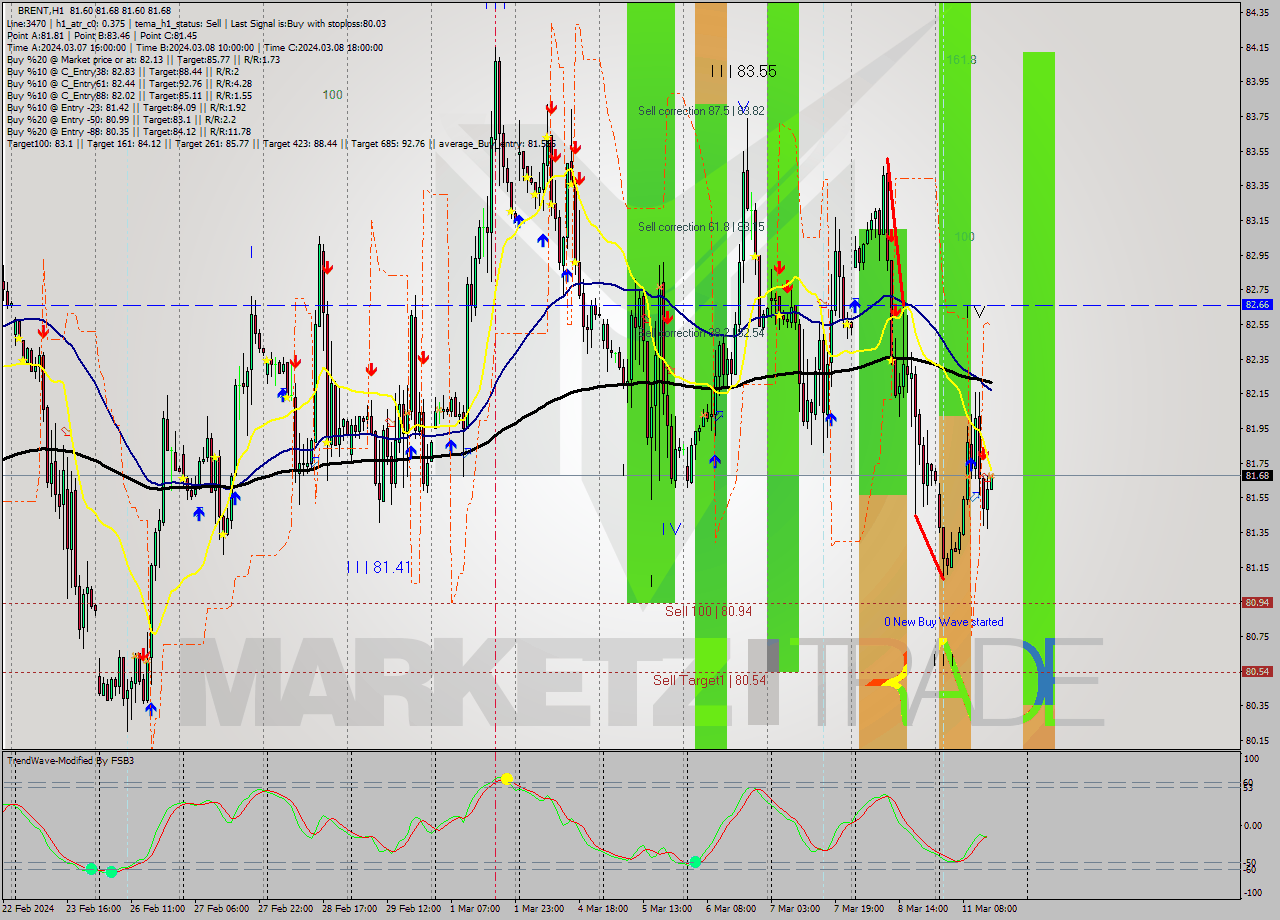Click the 'Sell correction 61.8 | 83.15' label
1280x920 pixels.
[701, 227]
